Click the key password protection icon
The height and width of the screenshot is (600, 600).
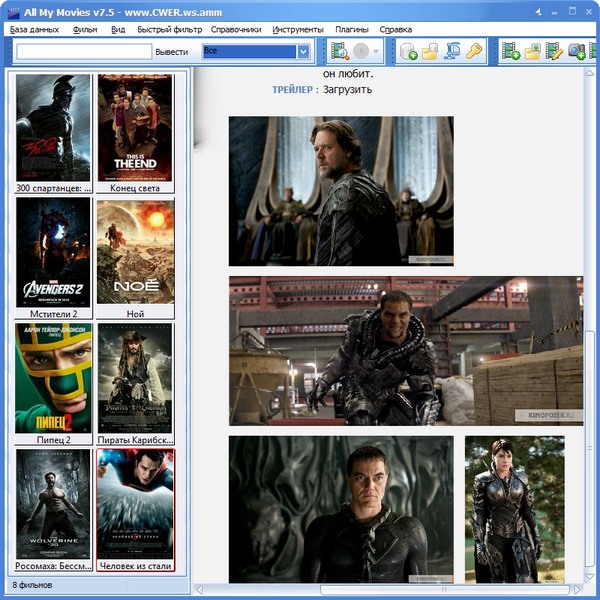475,51
